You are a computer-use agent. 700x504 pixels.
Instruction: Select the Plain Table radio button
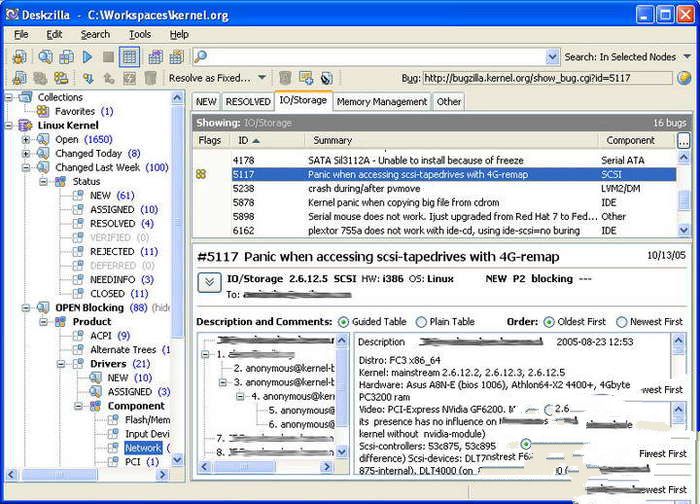pyautogui.click(x=421, y=322)
